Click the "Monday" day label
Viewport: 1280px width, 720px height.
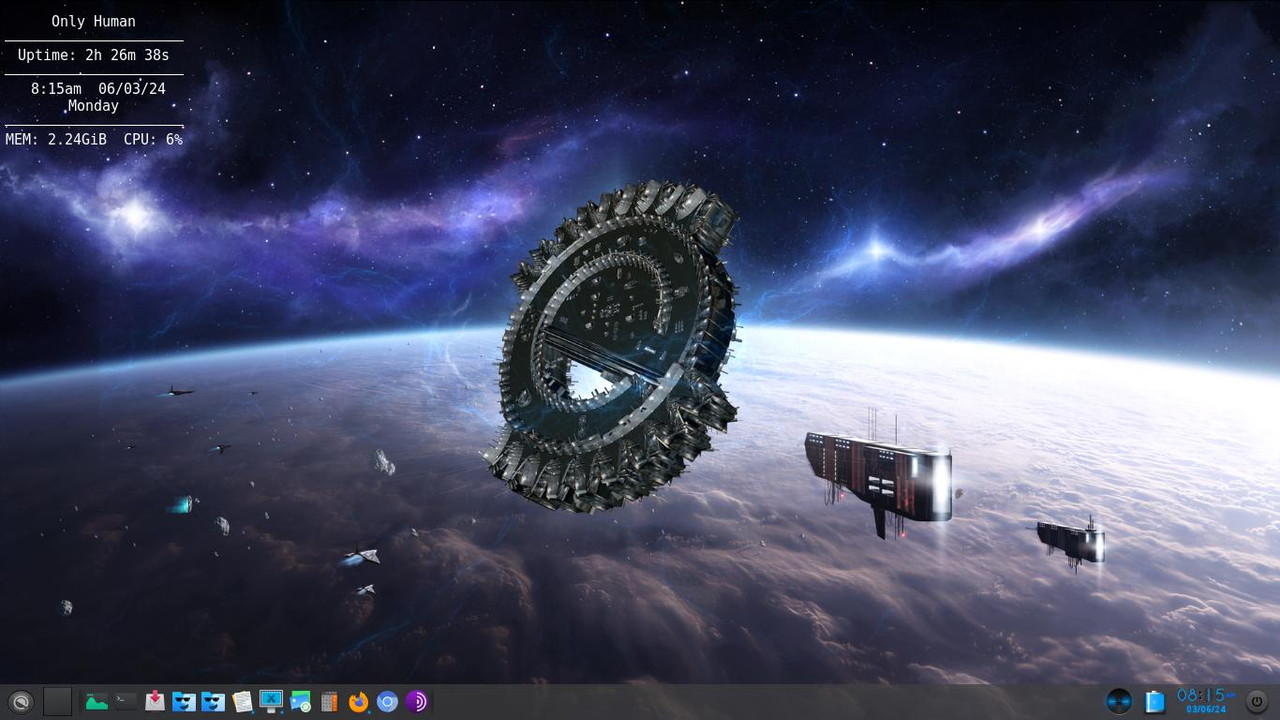pyautogui.click(x=93, y=106)
